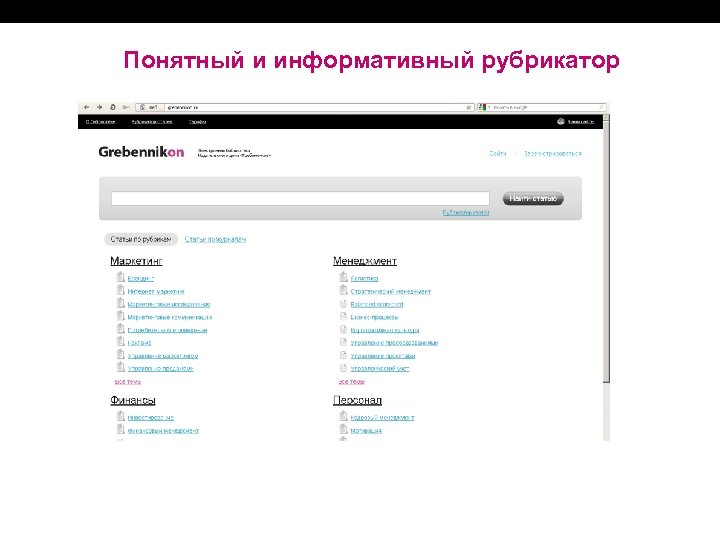Screen dimensions: 720x540
Task: Open the Мотивация topic link
Action: pyautogui.click(x=366, y=431)
